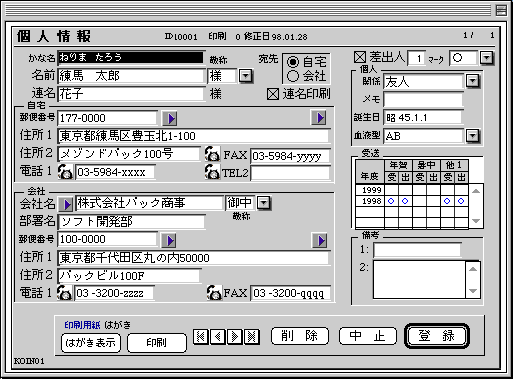Screen dimensions: 513x379
Task: Open the 関係 dropdown showing 友人
Action: click(473, 81)
